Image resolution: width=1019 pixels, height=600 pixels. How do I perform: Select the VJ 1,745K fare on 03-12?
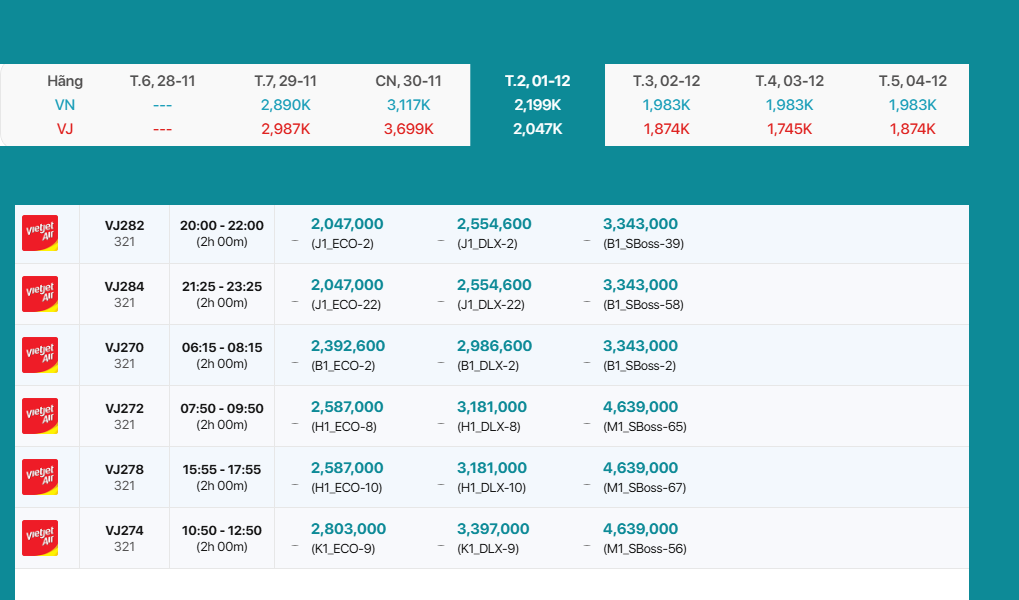[789, 128]
